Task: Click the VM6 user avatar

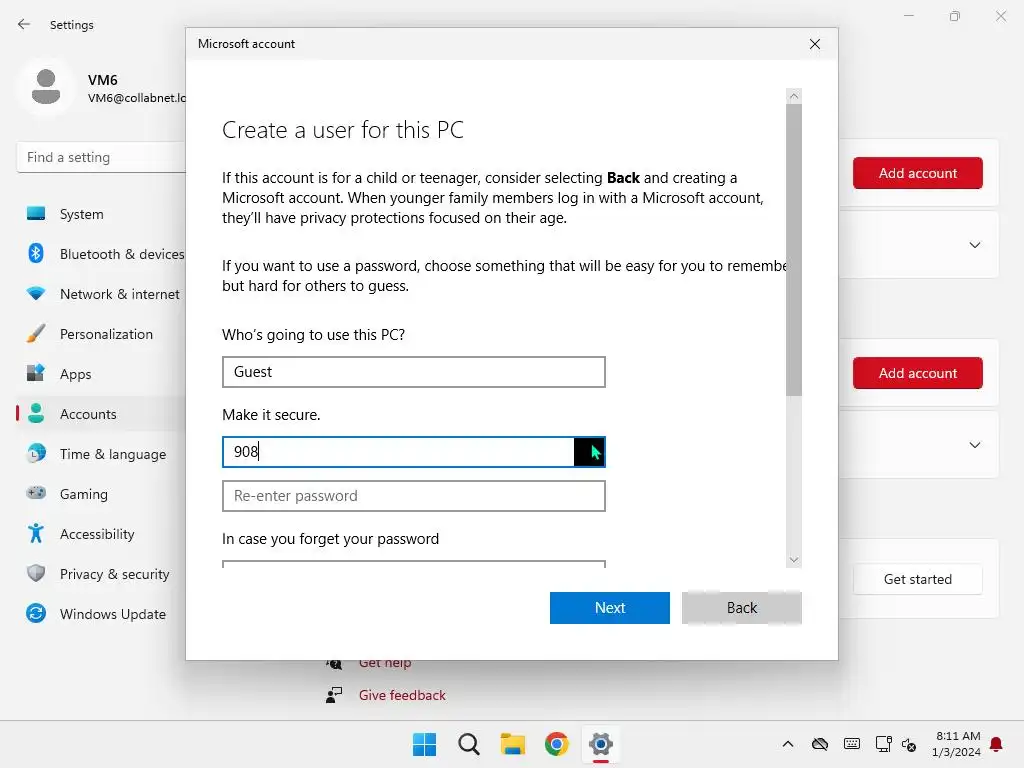Action: [x=46, y=87]
